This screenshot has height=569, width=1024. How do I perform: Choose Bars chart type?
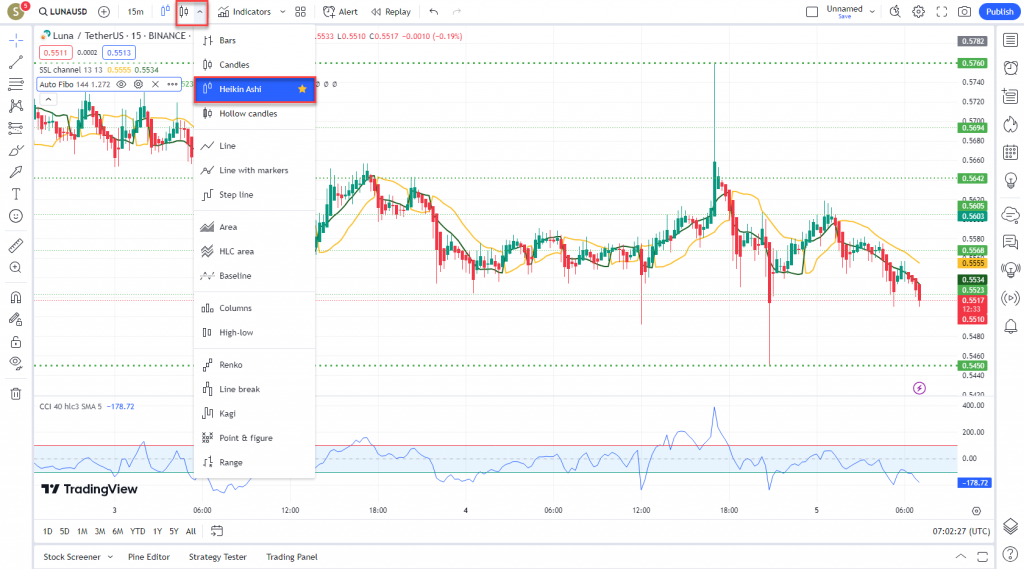pos(255,41)
